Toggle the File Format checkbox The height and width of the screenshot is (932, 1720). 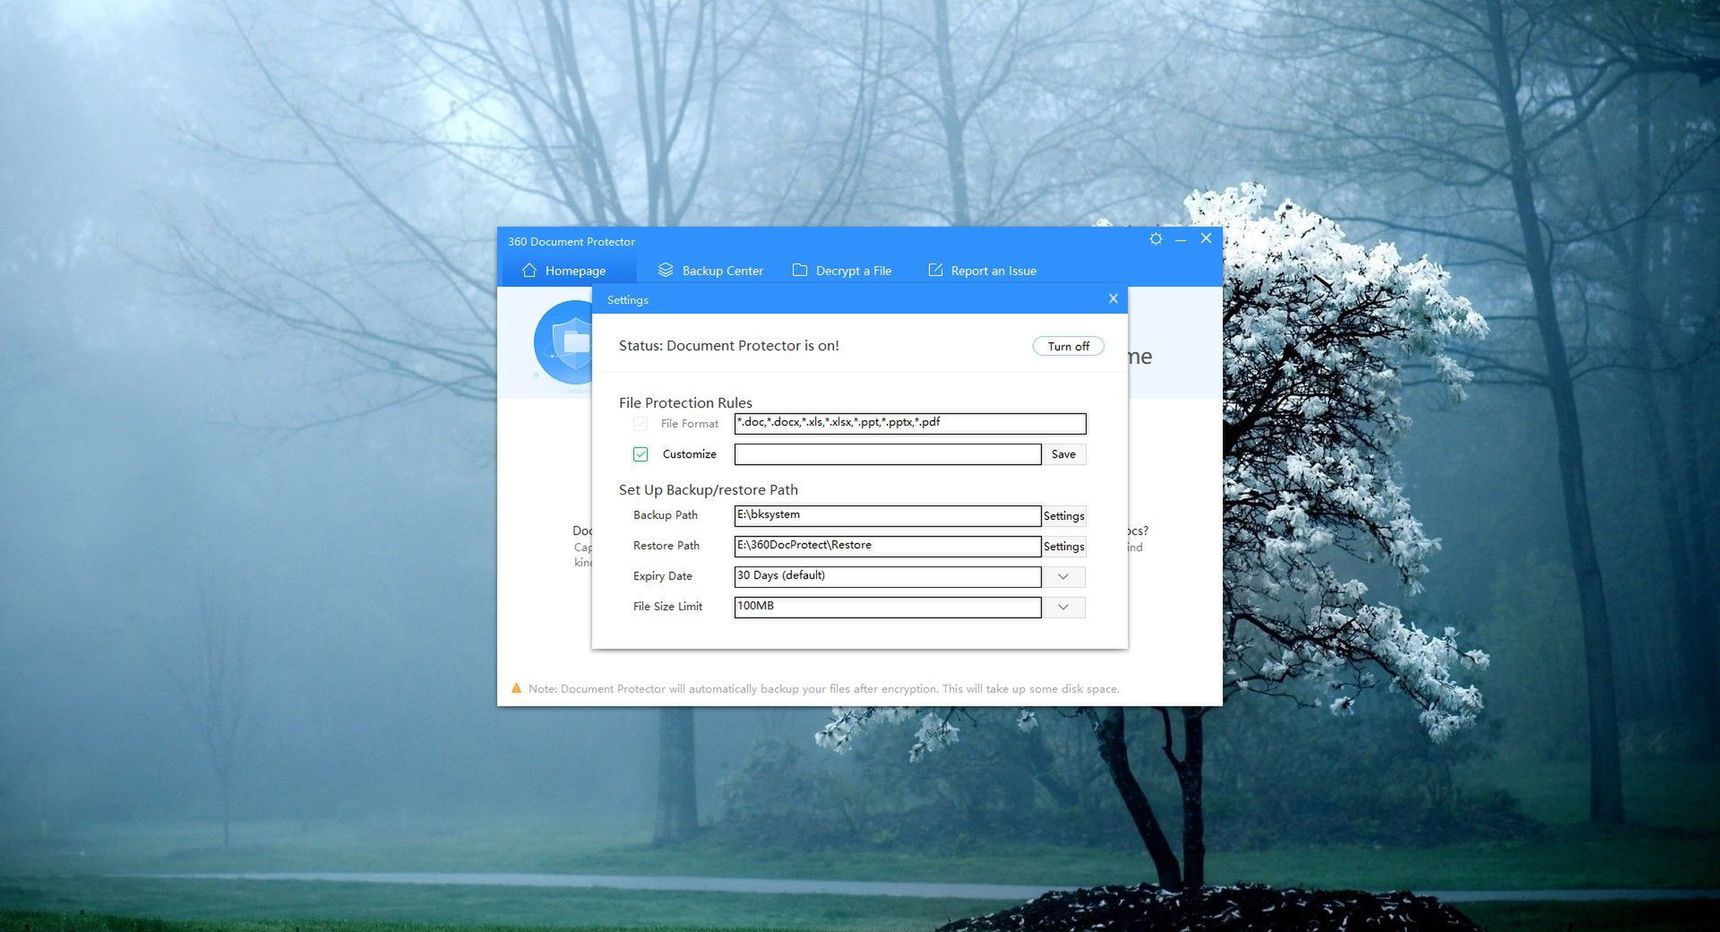(x=640, y=424)
